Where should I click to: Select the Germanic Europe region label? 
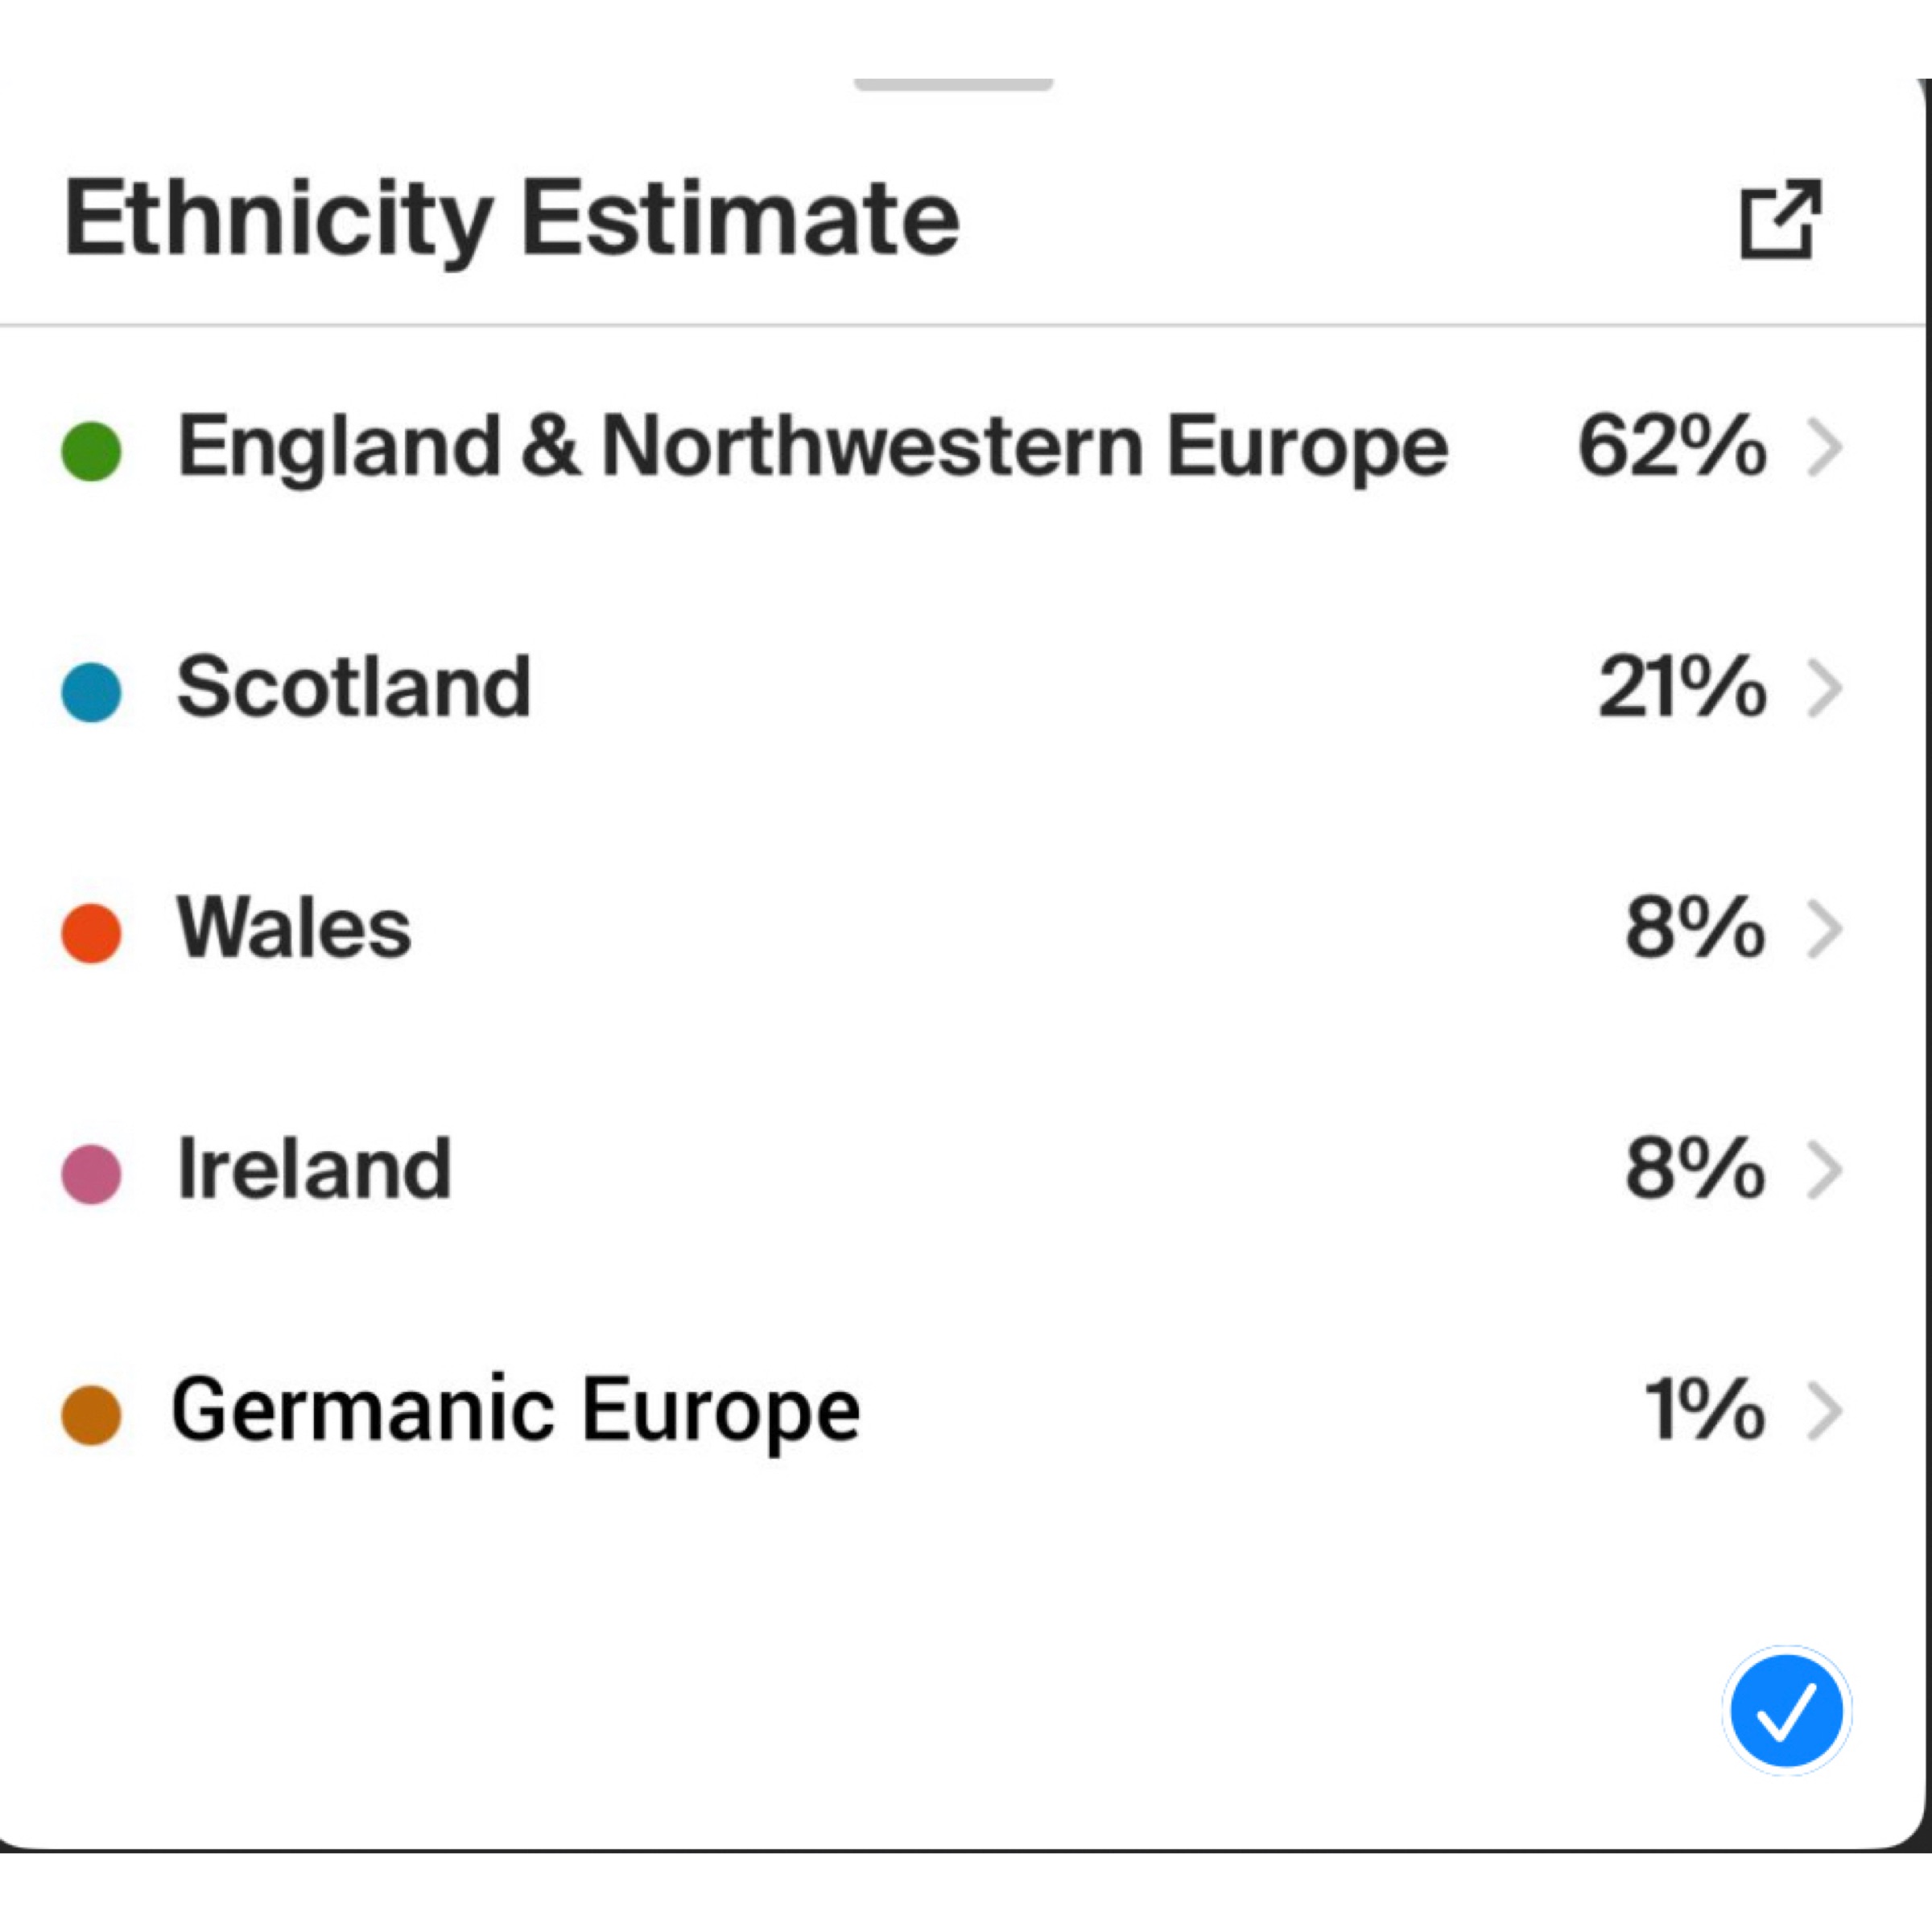pyautogui.click(x=516, y=1412)
